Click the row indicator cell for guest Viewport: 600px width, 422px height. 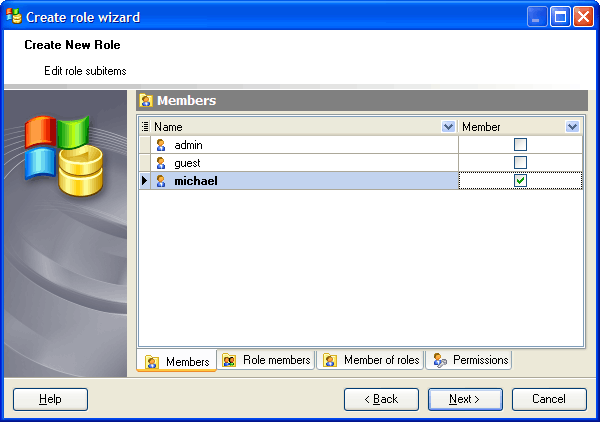point(145,163)
